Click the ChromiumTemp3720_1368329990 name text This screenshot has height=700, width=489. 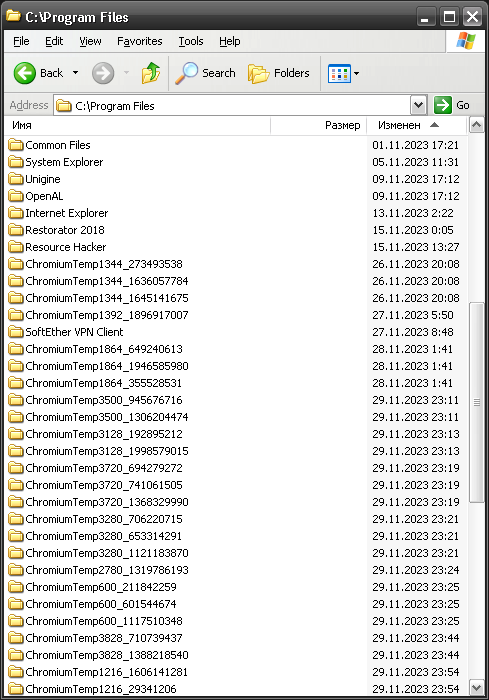107,502
